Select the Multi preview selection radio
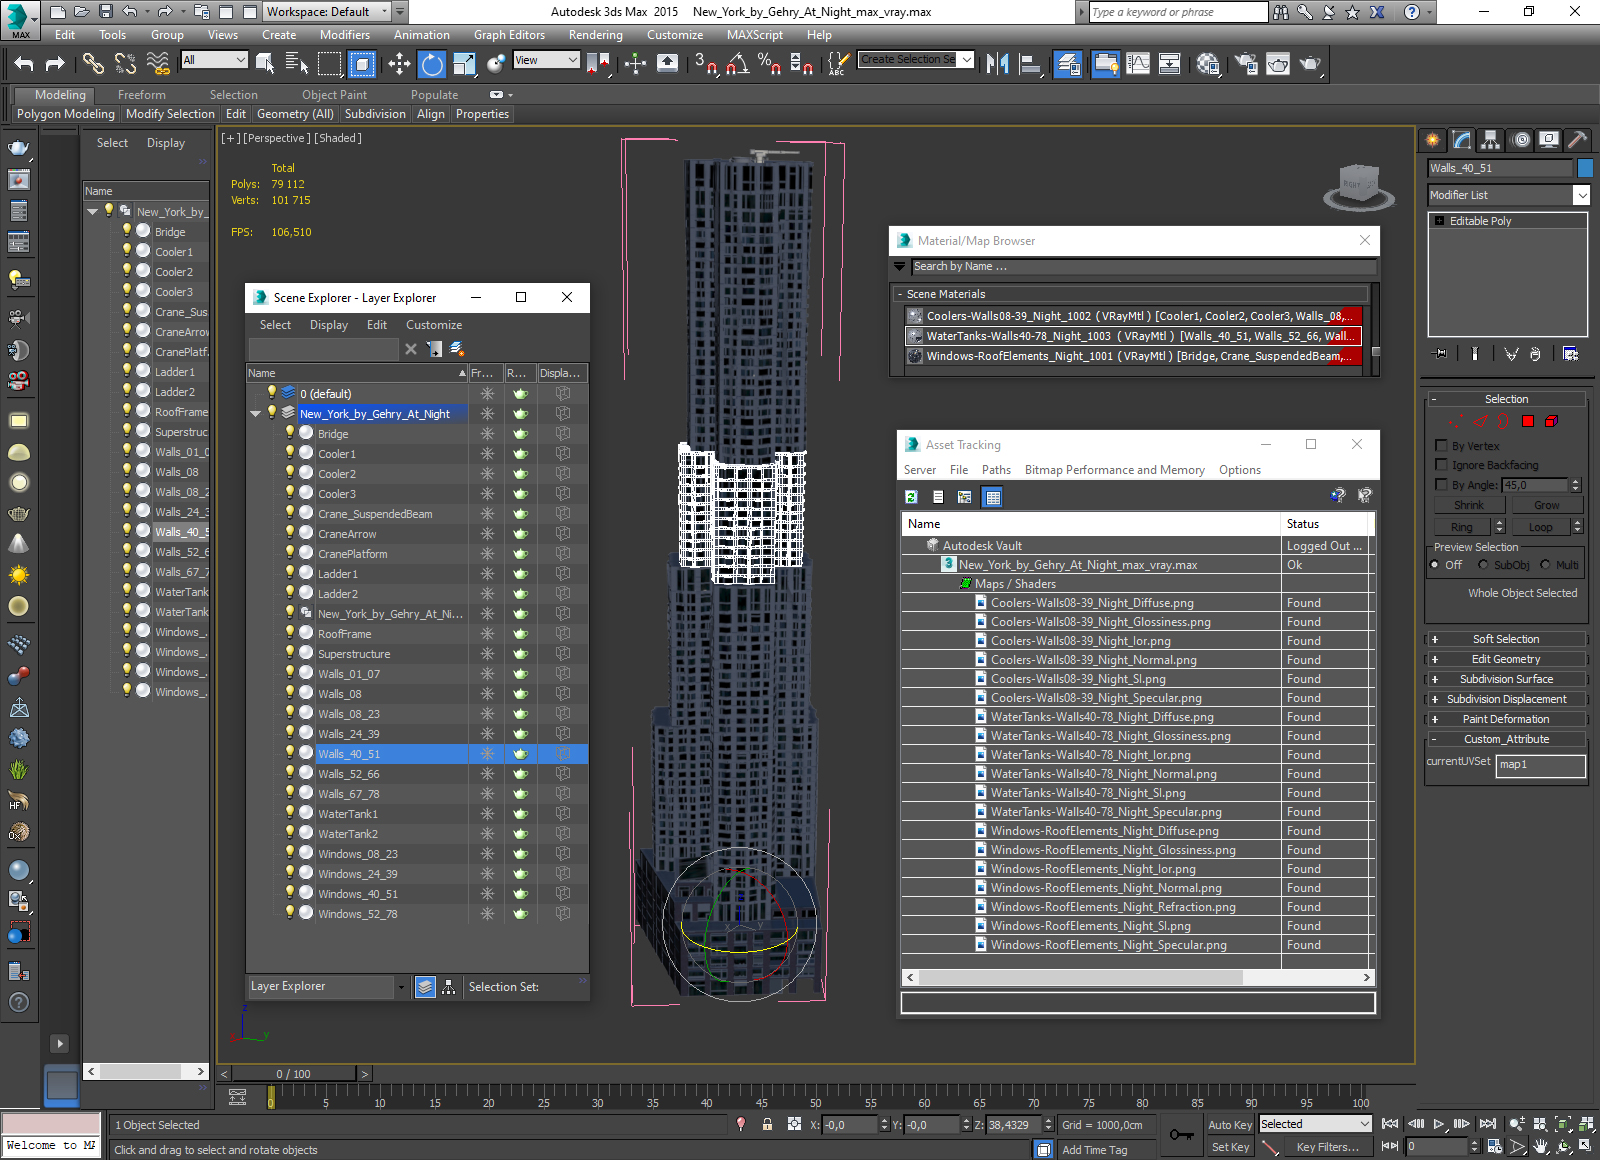 [1546, 565]
